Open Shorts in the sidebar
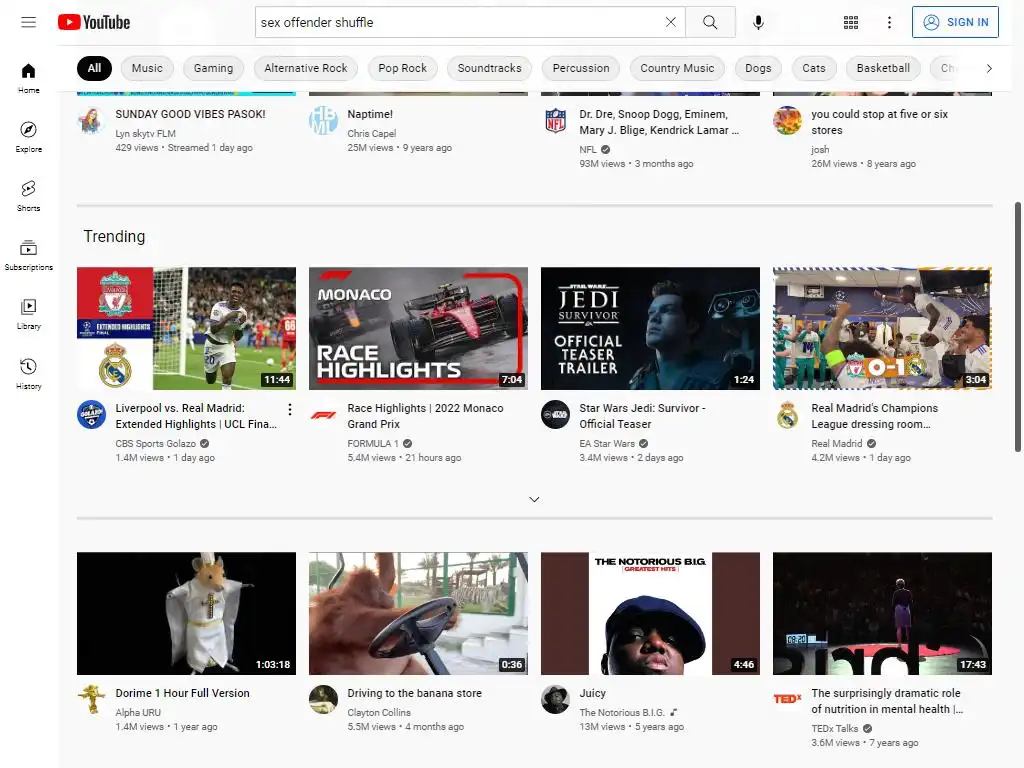Viewport: 1024px width, 768px height. 28,196
